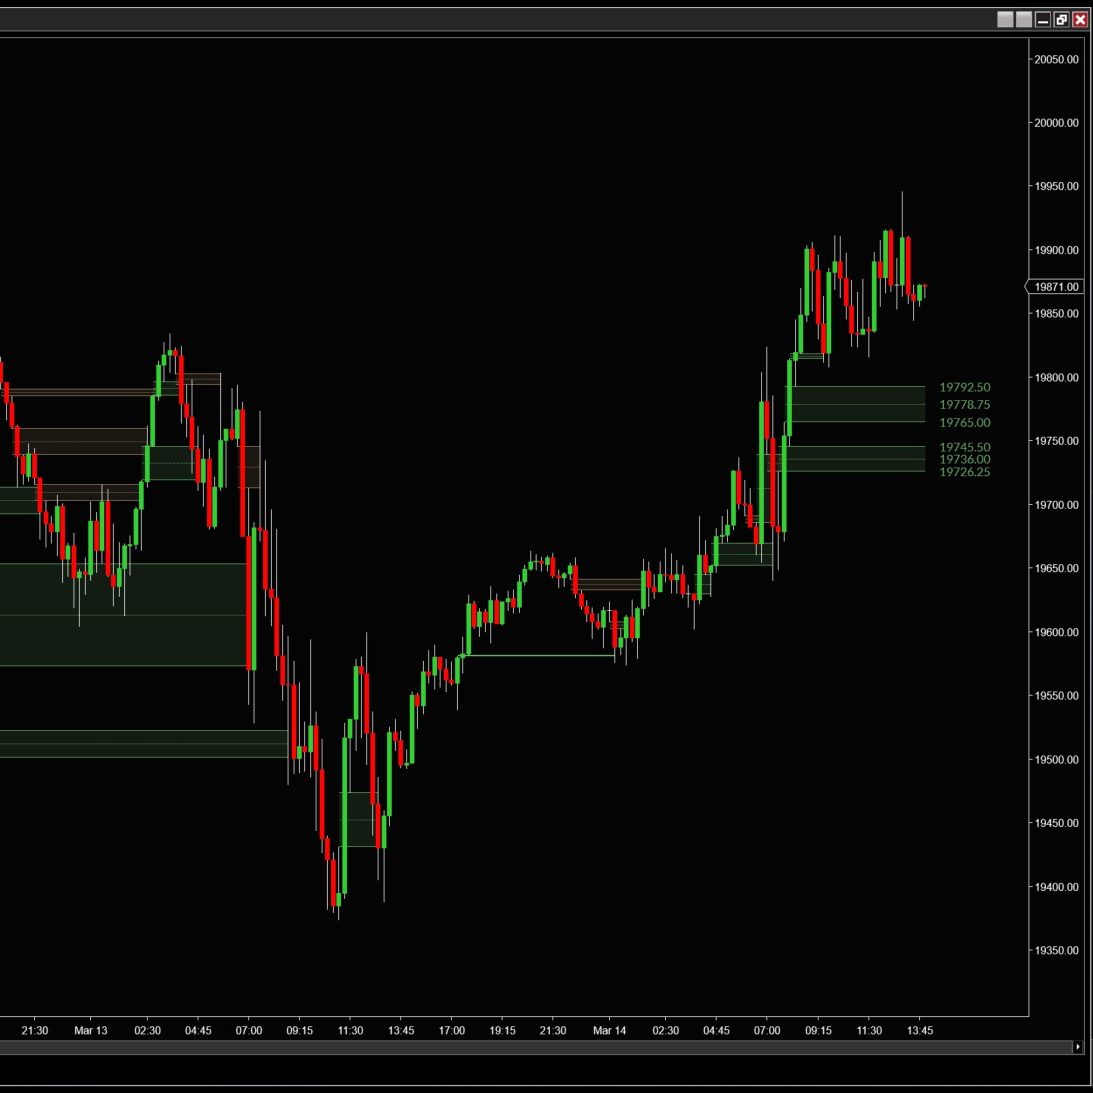Screen dimensions: 1093x1093
Task: Click the first gray title bar button
Action: (1005, 20)
